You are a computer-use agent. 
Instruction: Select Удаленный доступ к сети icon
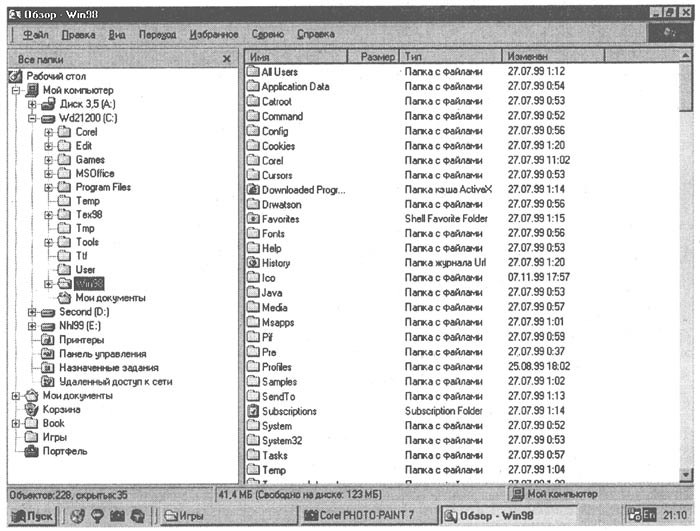coord(48,381)
